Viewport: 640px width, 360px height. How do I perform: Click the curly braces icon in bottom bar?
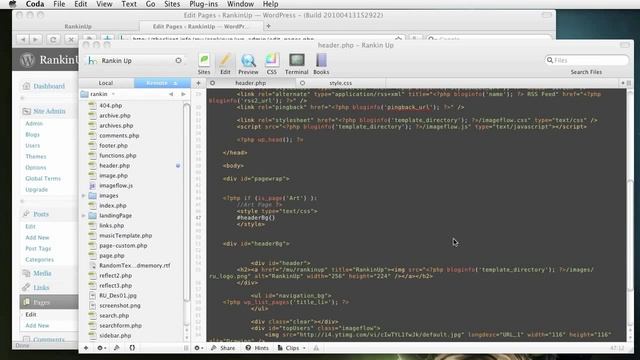132,348
